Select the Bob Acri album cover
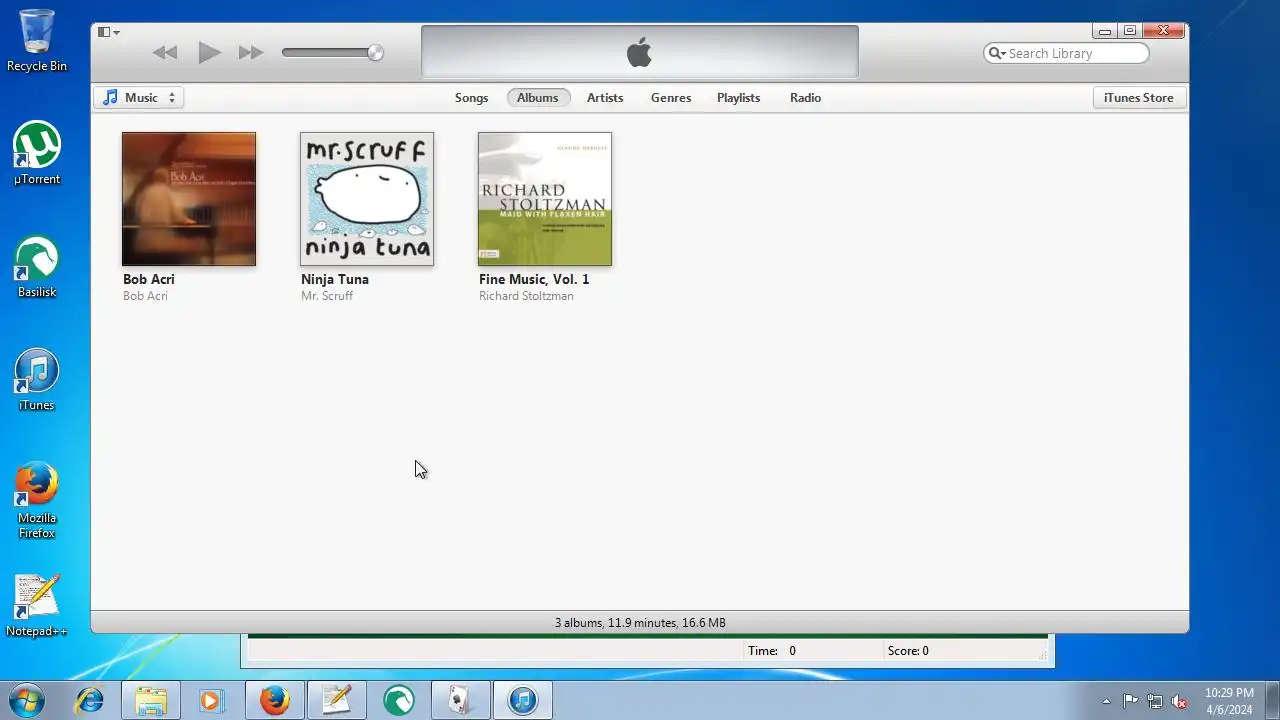This screenshot has height=720, width=1280. point(189,199)
